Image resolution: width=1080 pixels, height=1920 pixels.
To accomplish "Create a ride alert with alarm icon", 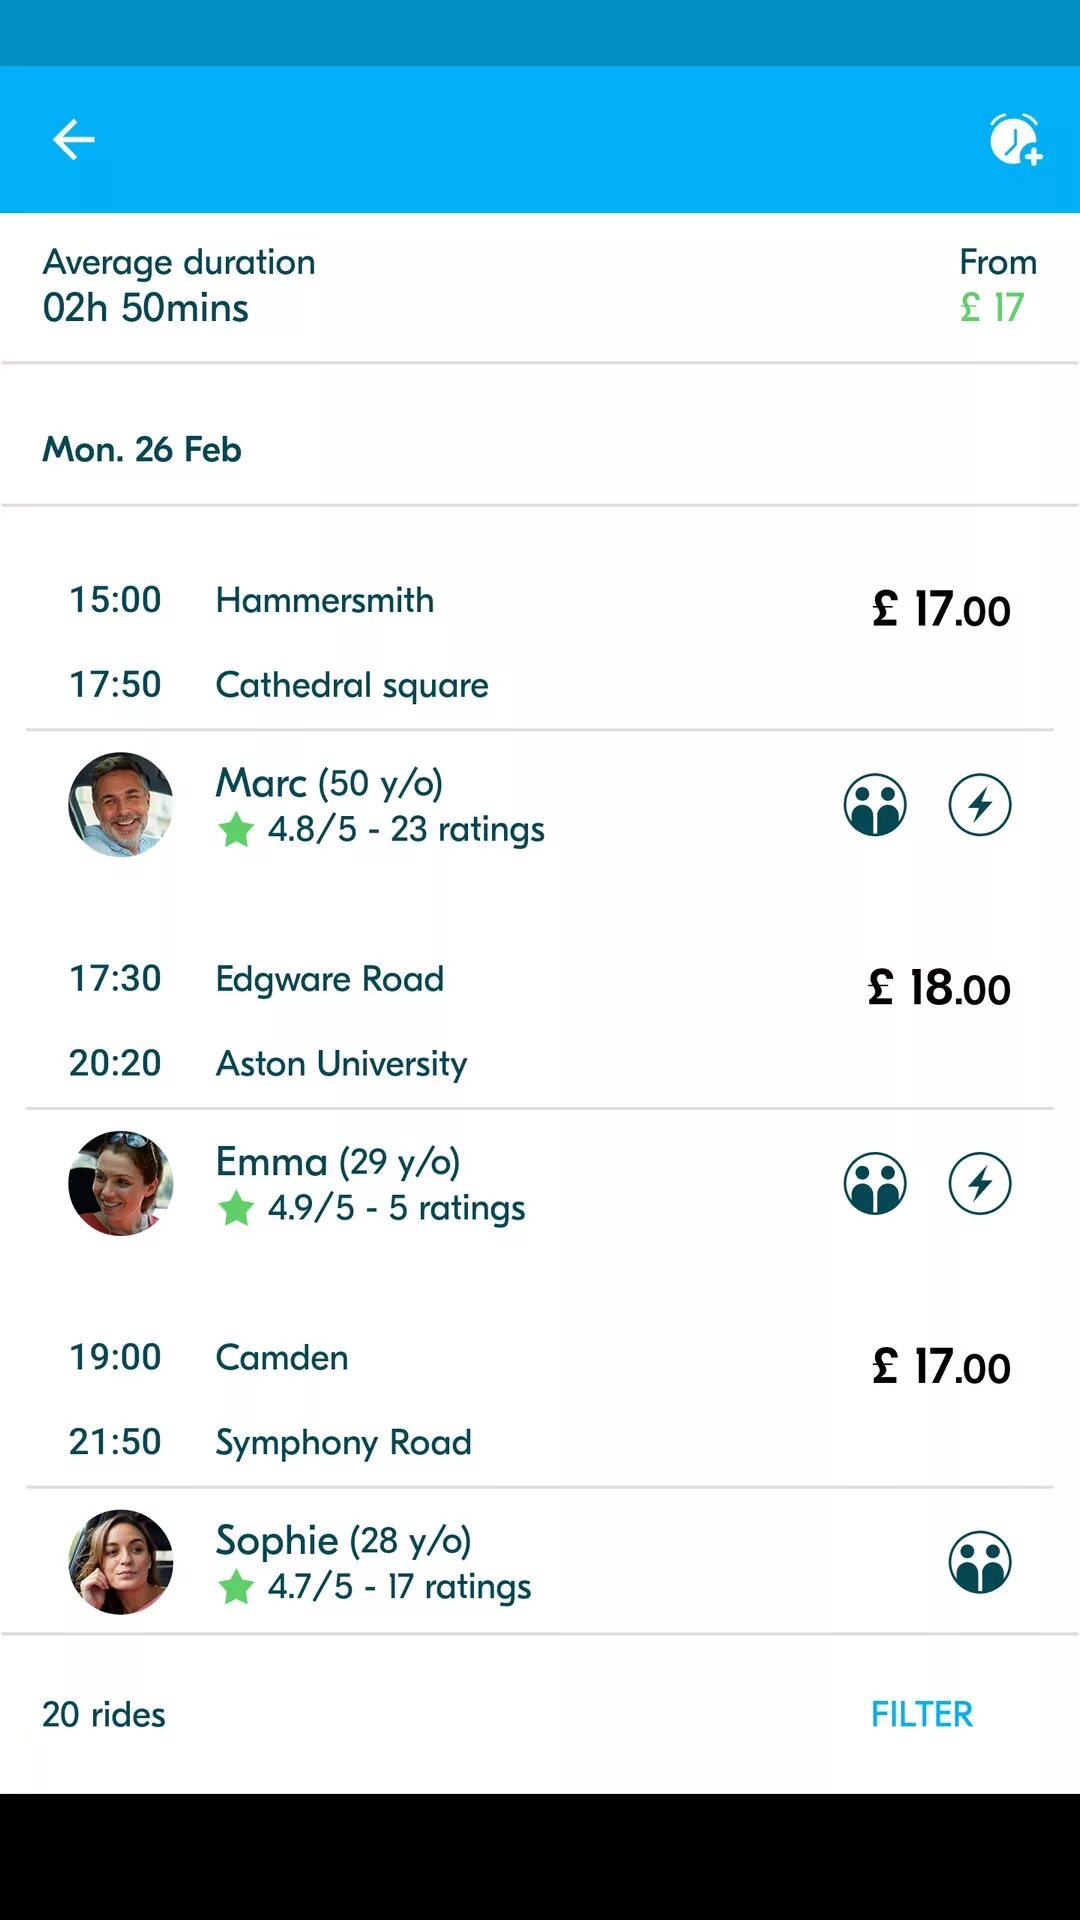I will (x=1015, y=139).
